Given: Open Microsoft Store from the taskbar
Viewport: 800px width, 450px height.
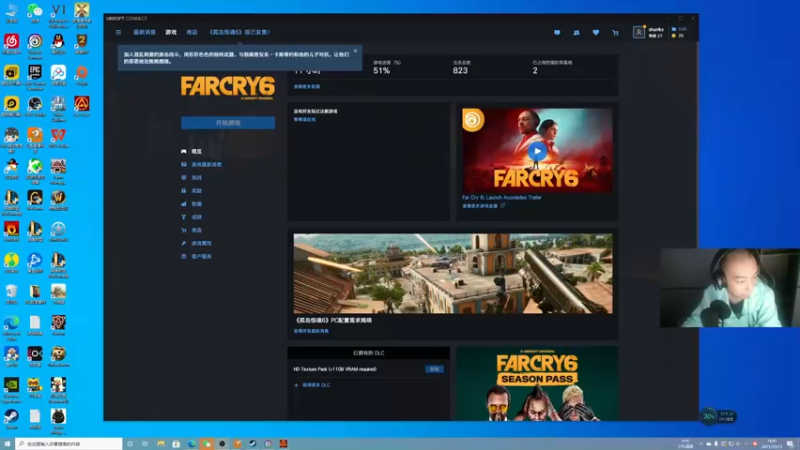Looking at the screenshot, I should (x=176, y=444).
